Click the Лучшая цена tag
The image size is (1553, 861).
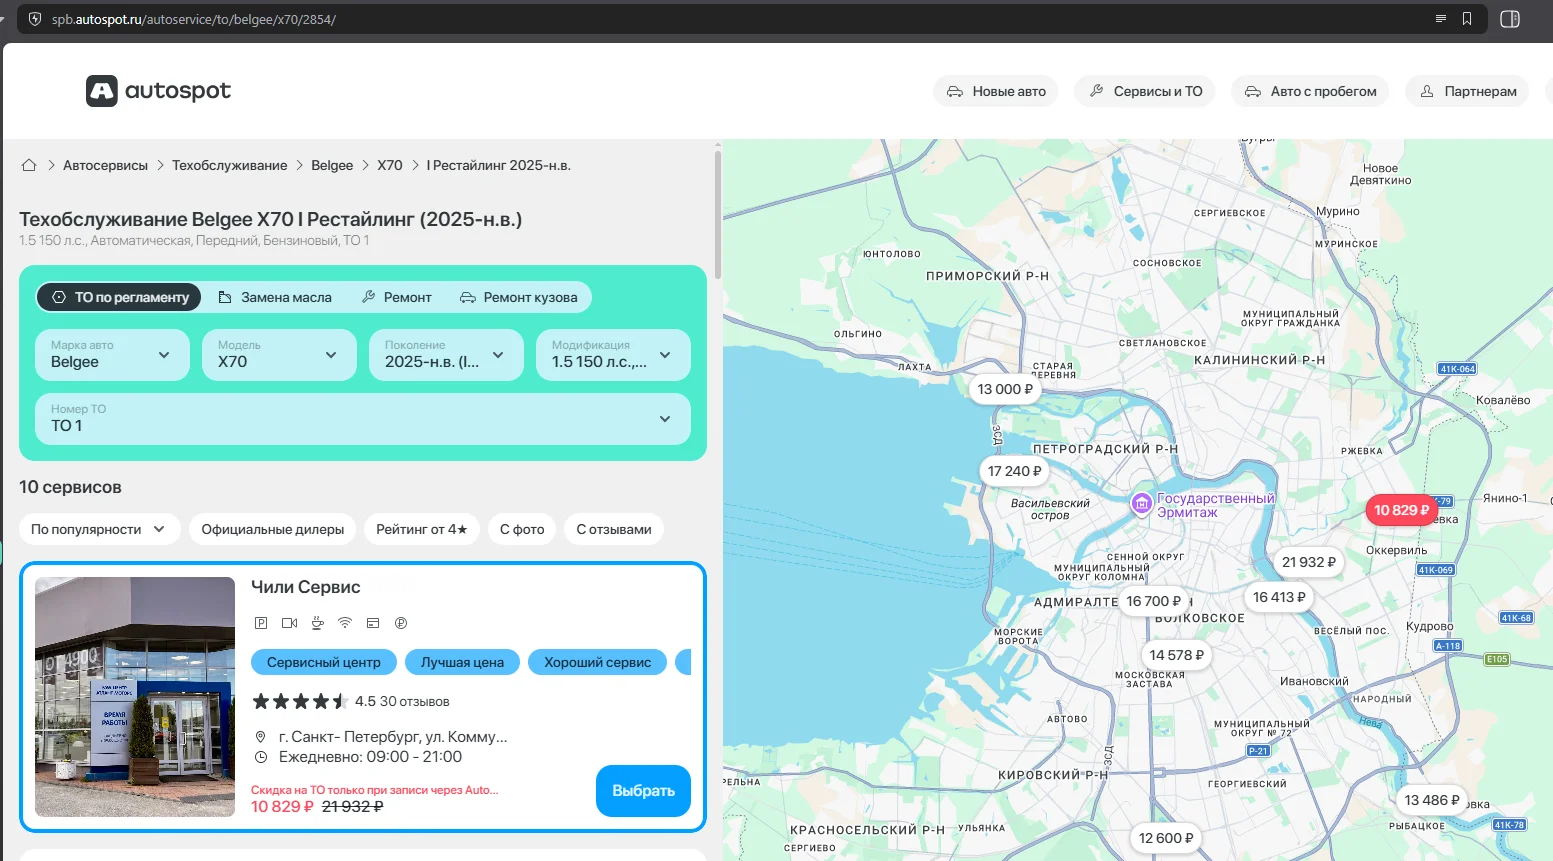462,662
